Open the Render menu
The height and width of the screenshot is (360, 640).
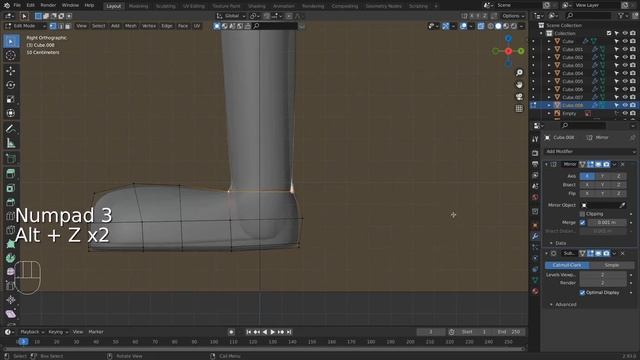[48, 5]
